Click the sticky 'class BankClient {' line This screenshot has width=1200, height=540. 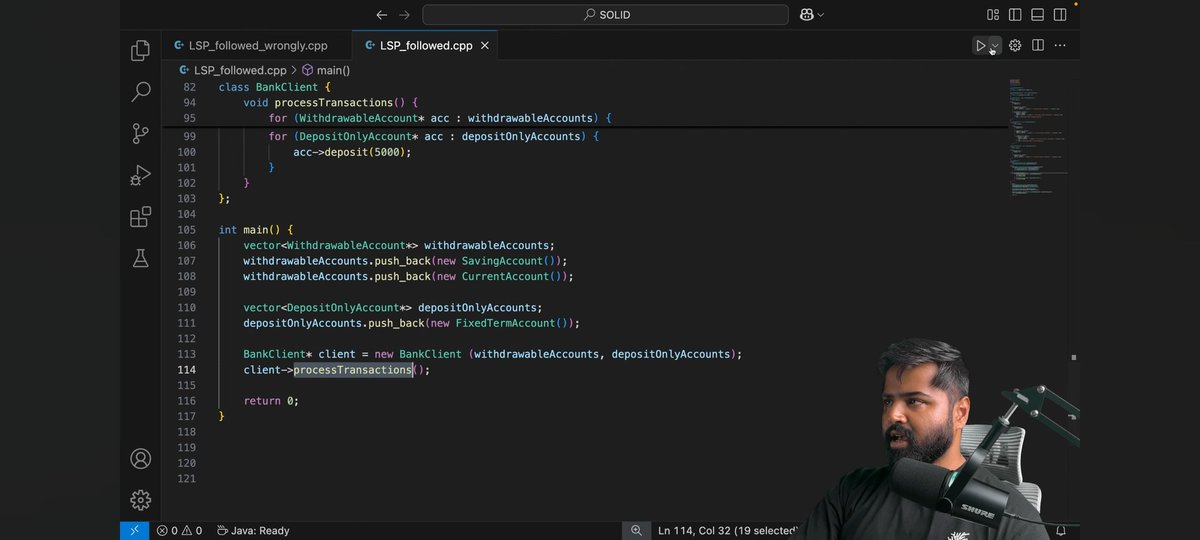click(274, 87)
